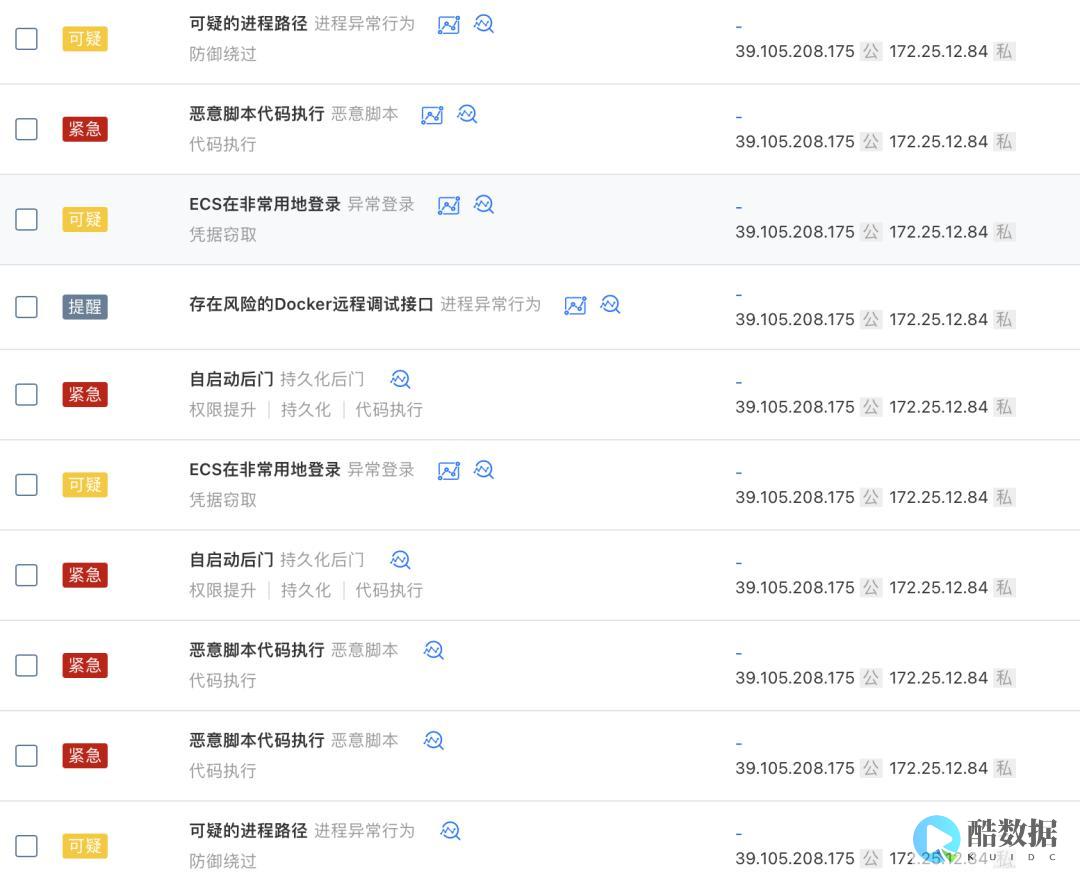Click private IP 172.25.12.84 in first 自启动后门 row
This screenshot has width=1080, height=885.
pos(938,407)
